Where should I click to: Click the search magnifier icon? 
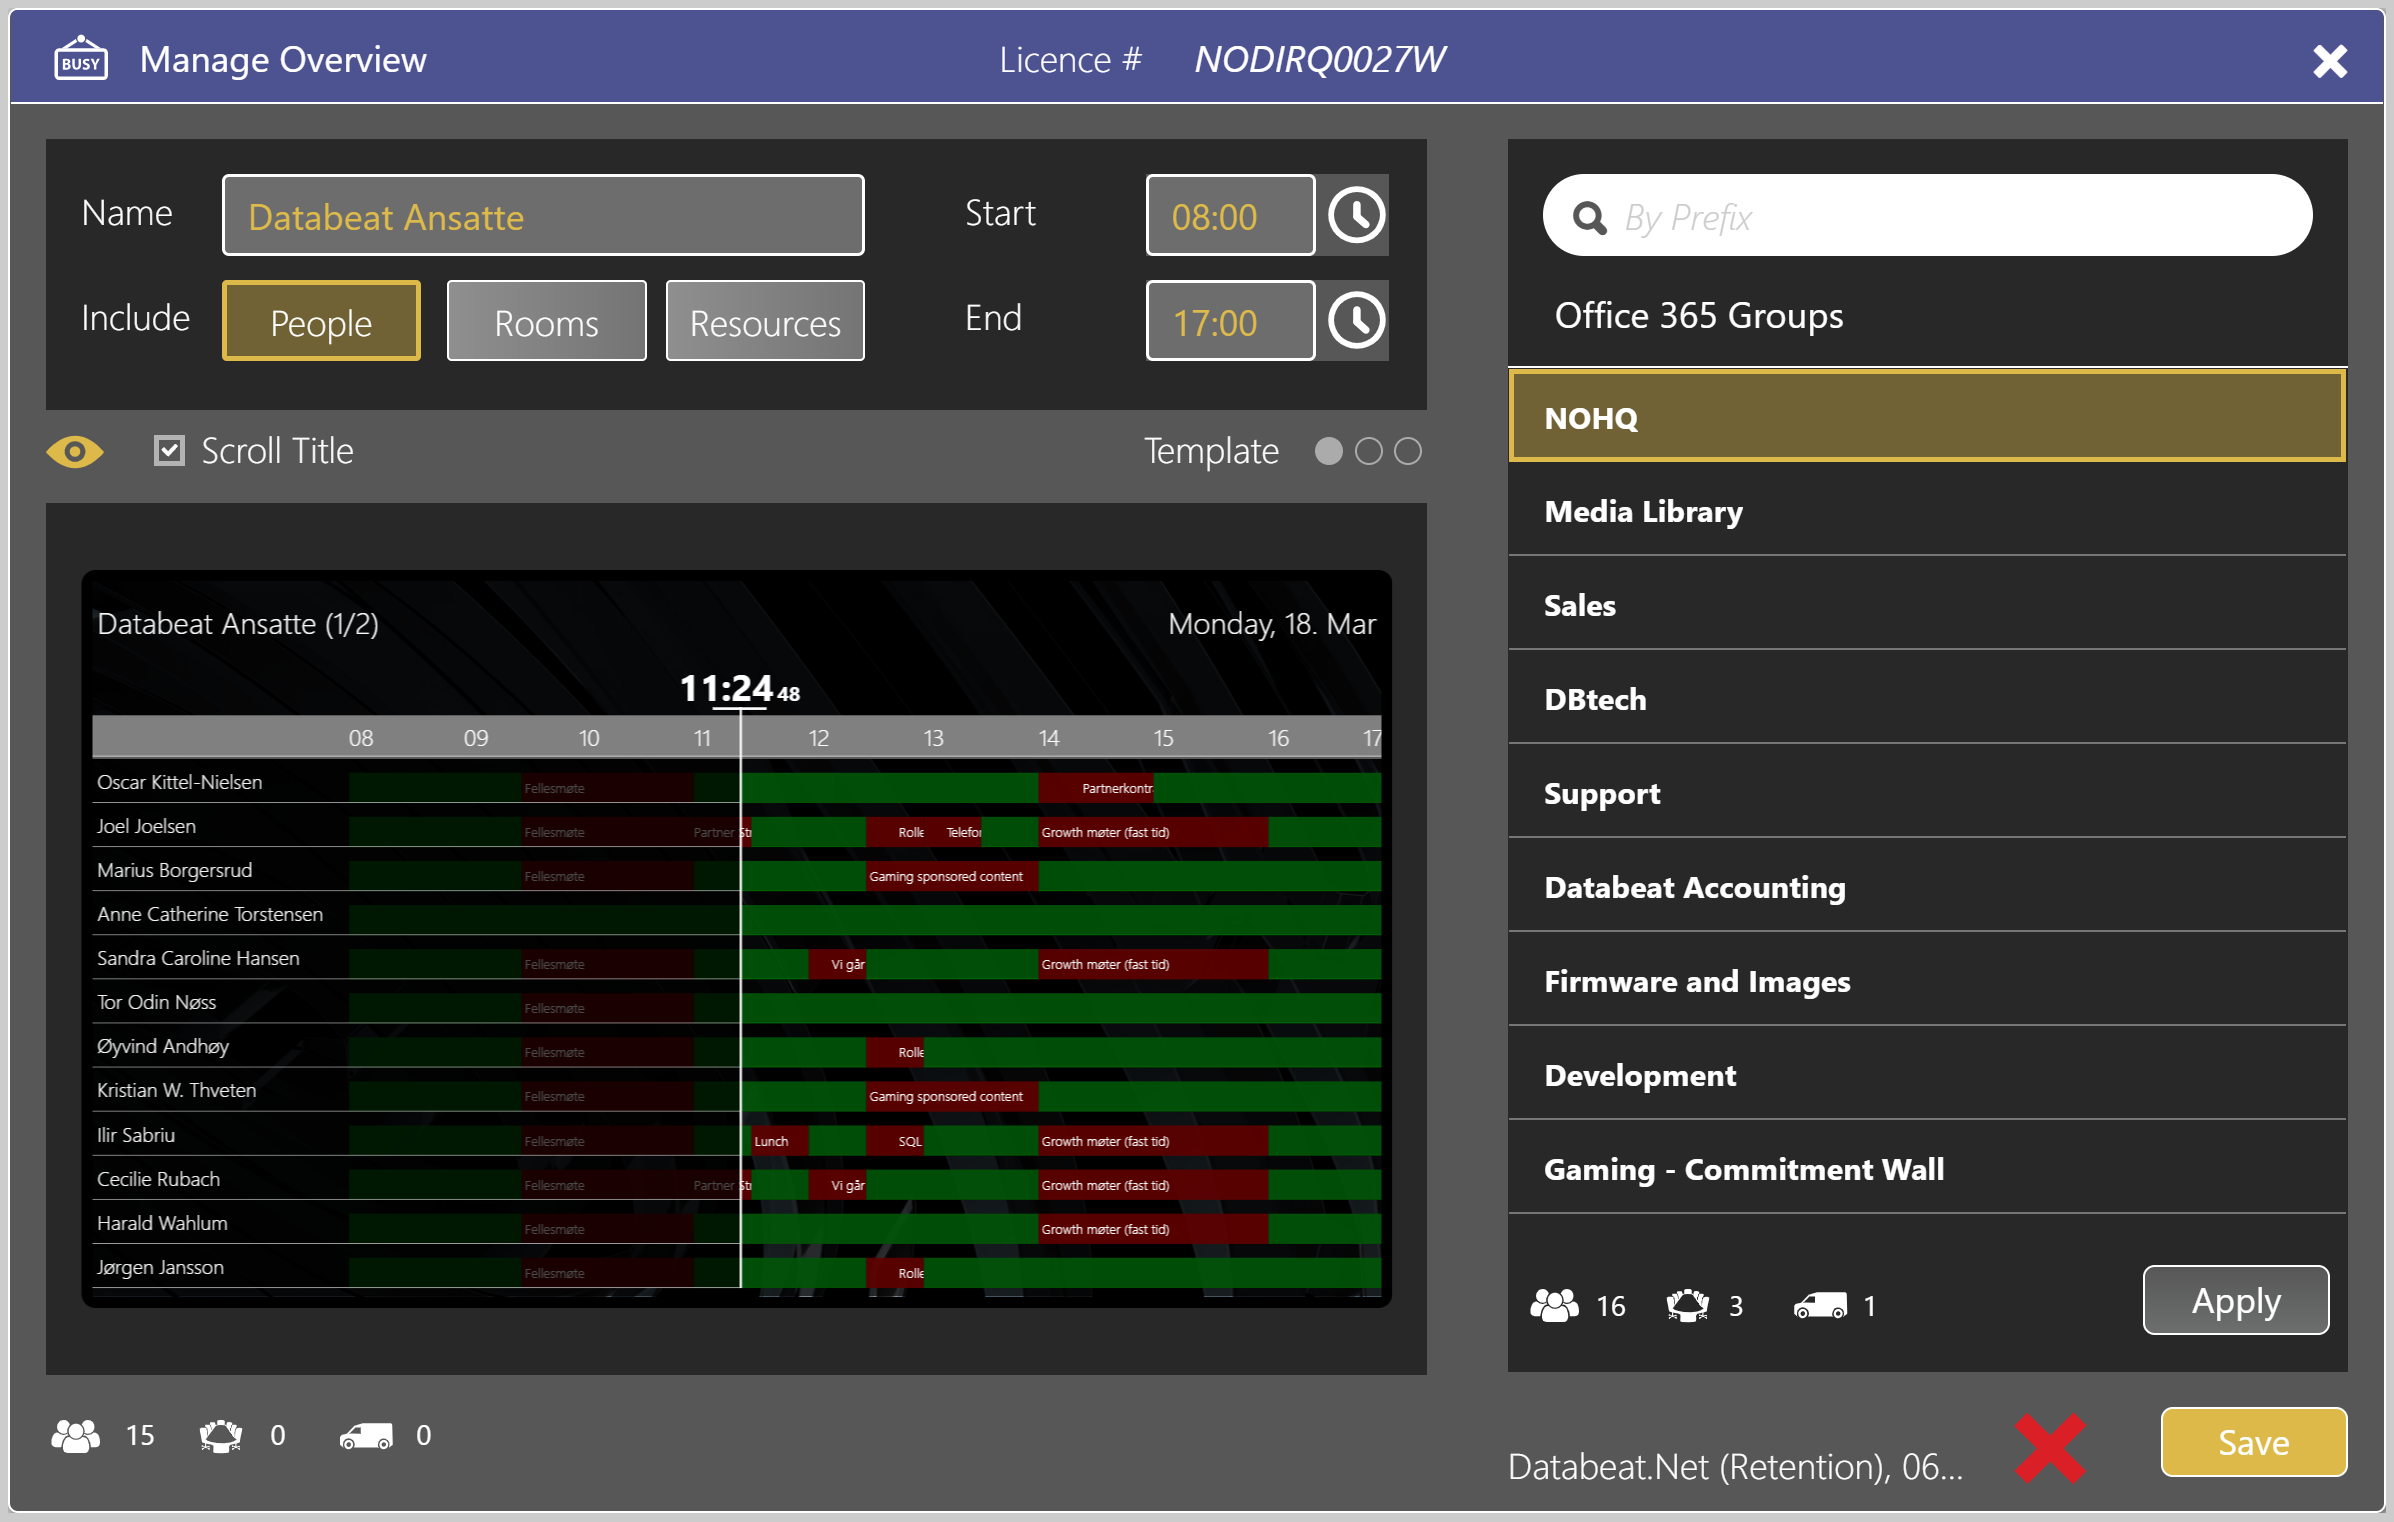[1589, 217]
